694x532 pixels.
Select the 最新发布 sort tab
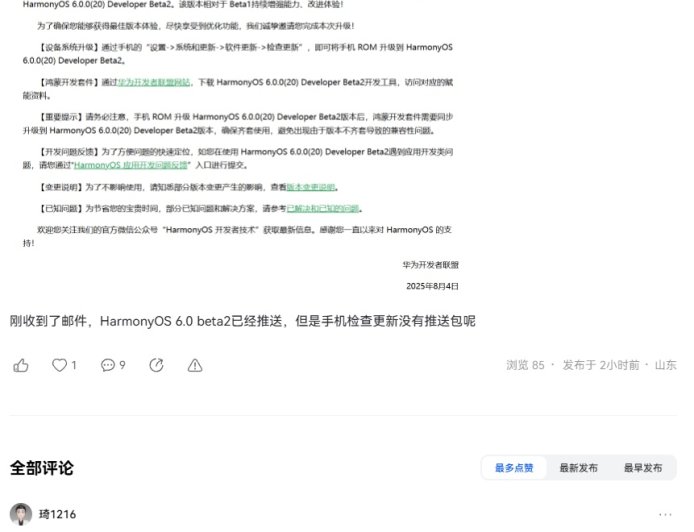578,468
